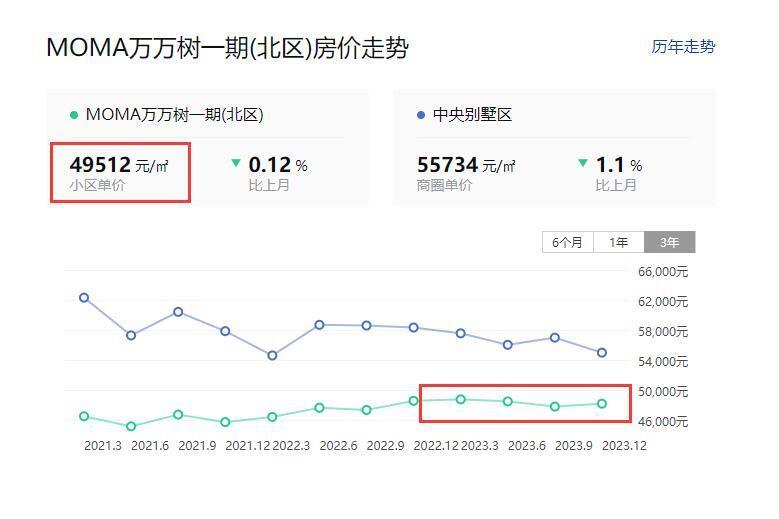
Task: Switch chart range to 1年
Action: point(619,242)
